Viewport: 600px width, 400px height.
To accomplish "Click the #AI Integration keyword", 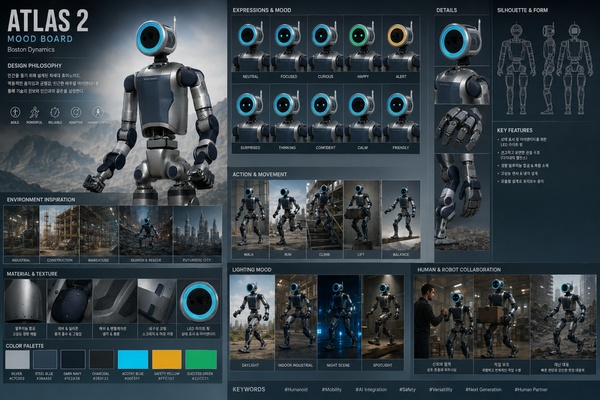I will 371,389.
